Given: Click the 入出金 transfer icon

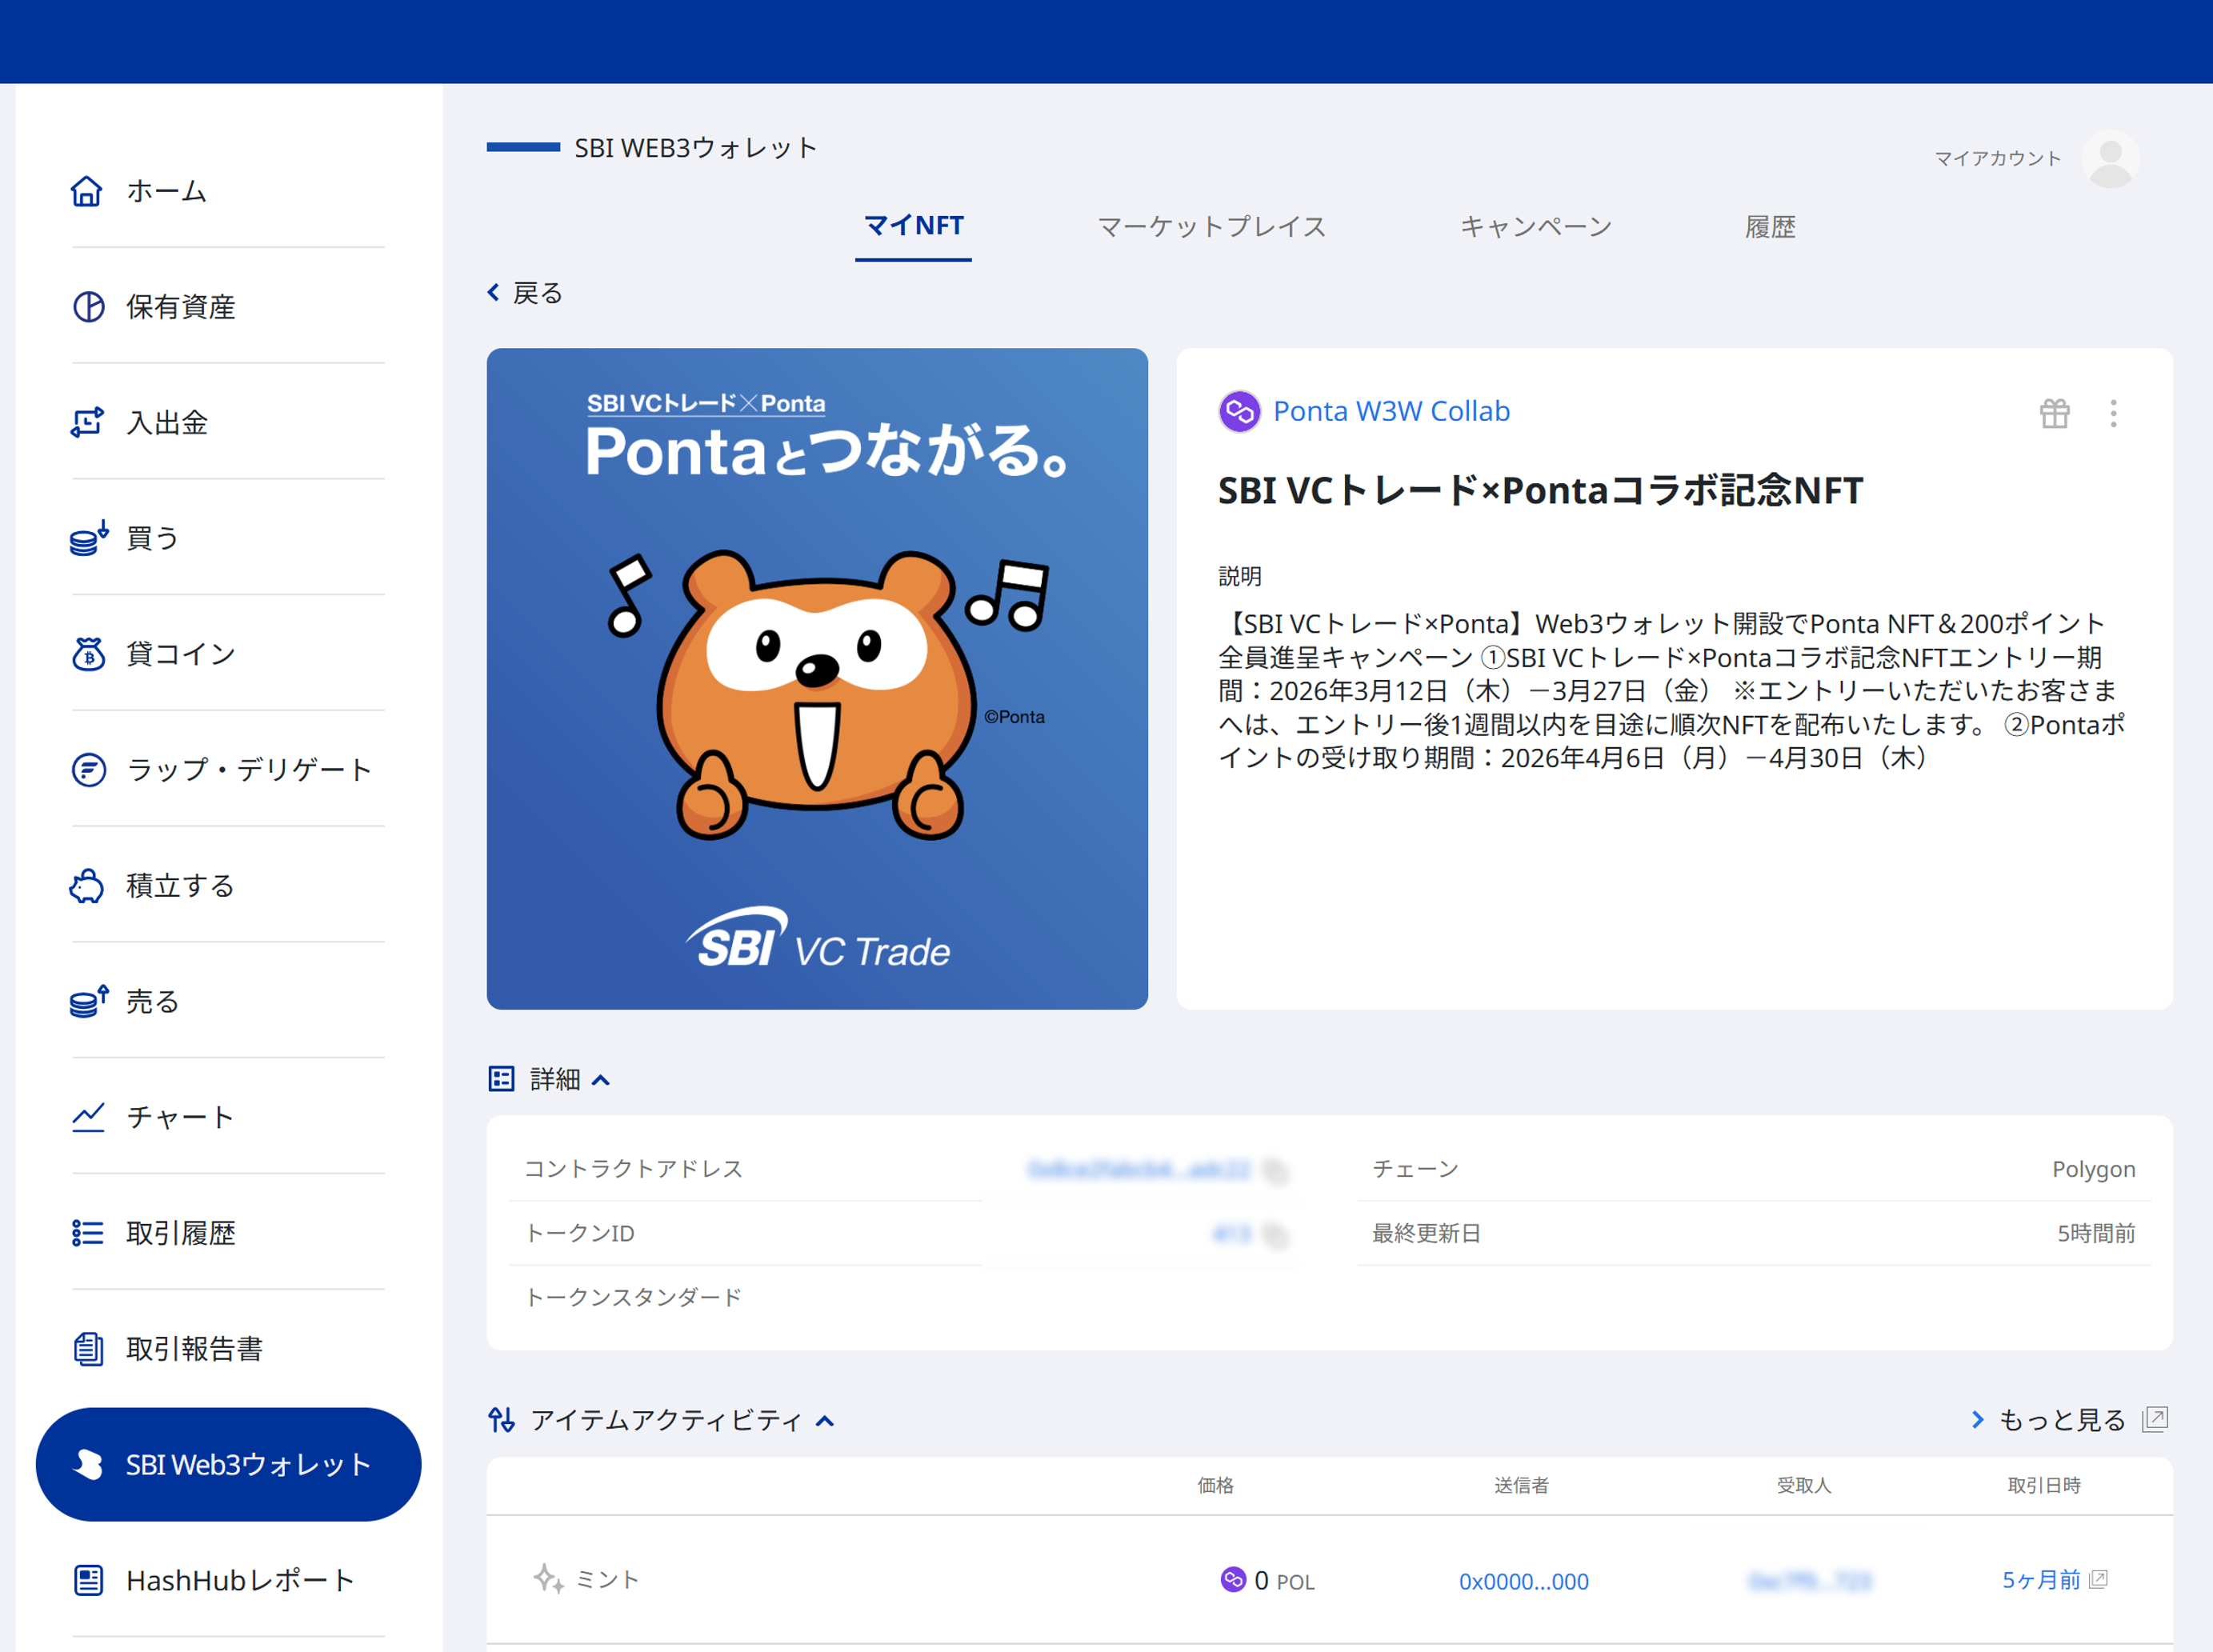Looking at the screenshot, I should (x=88, y=422).
